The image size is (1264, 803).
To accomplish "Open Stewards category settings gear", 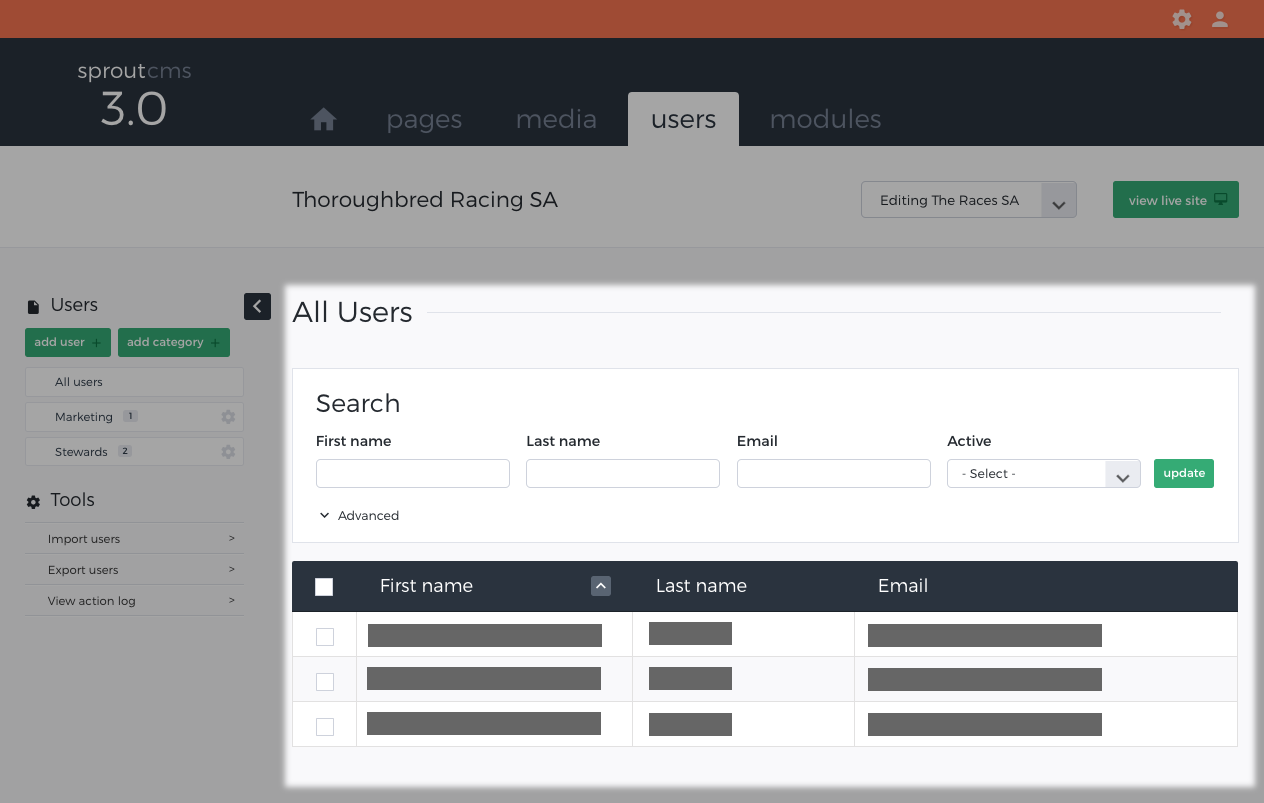I will pos(228,452).
